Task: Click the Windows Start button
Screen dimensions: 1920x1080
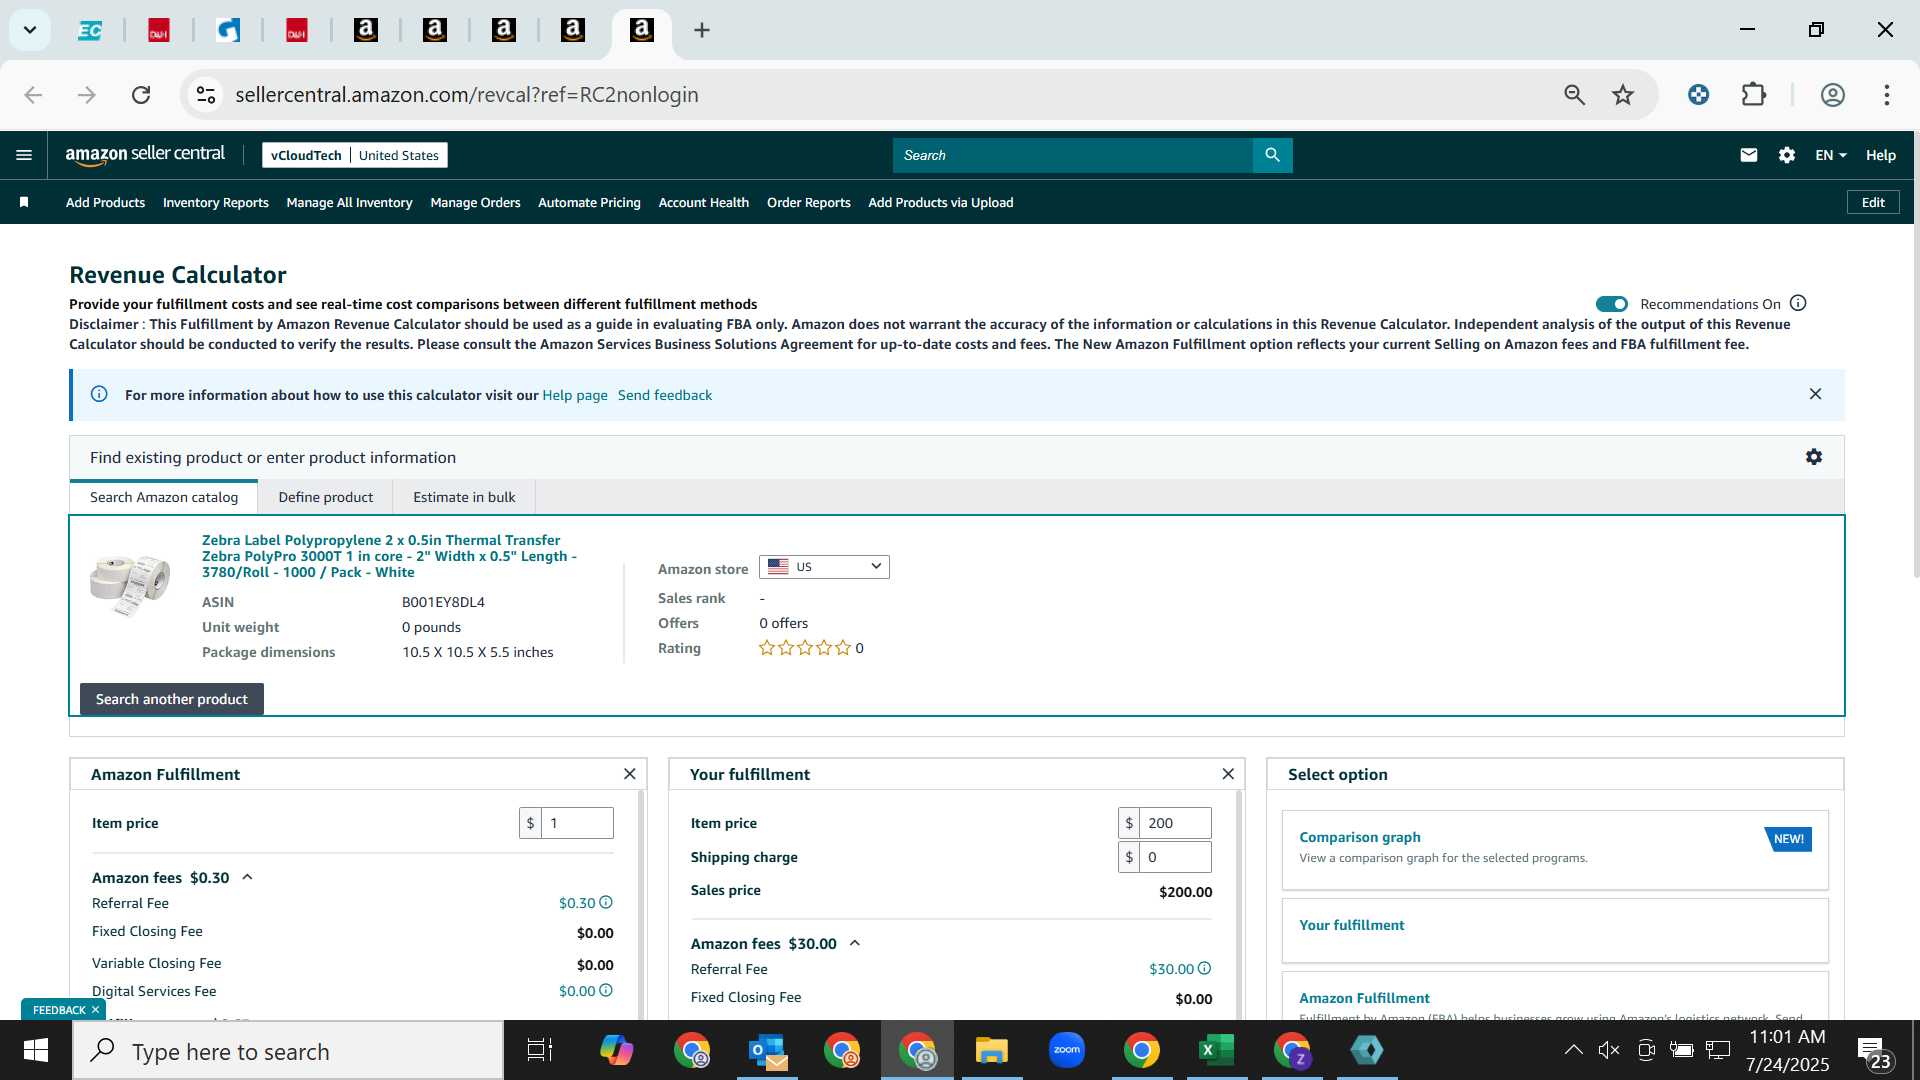Action: [x=36, y=1050]
